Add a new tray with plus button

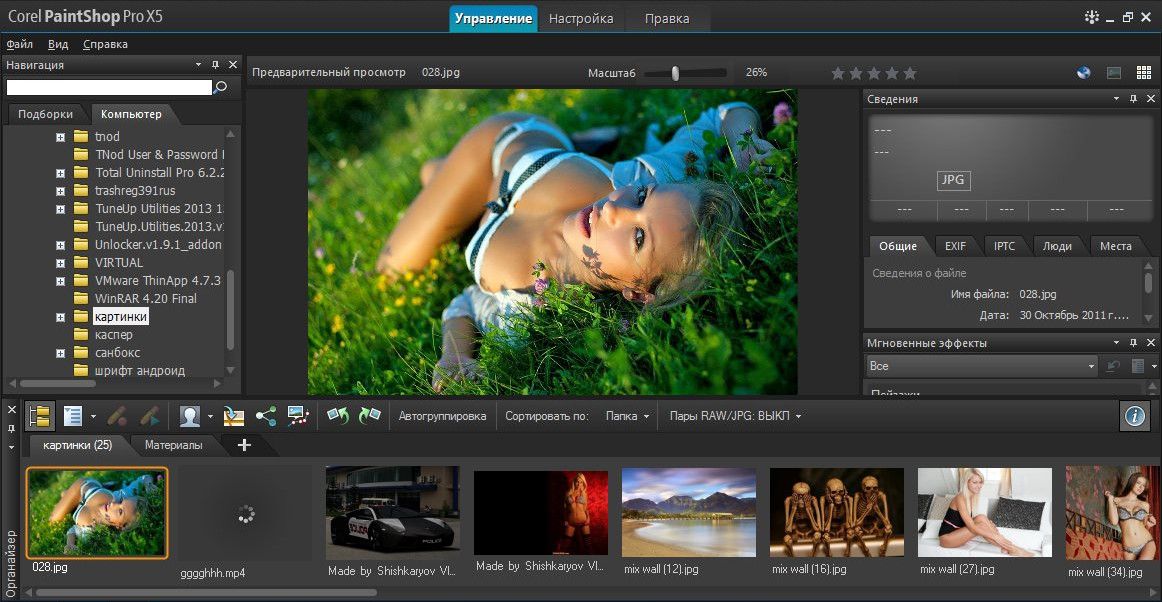[243, 445]
